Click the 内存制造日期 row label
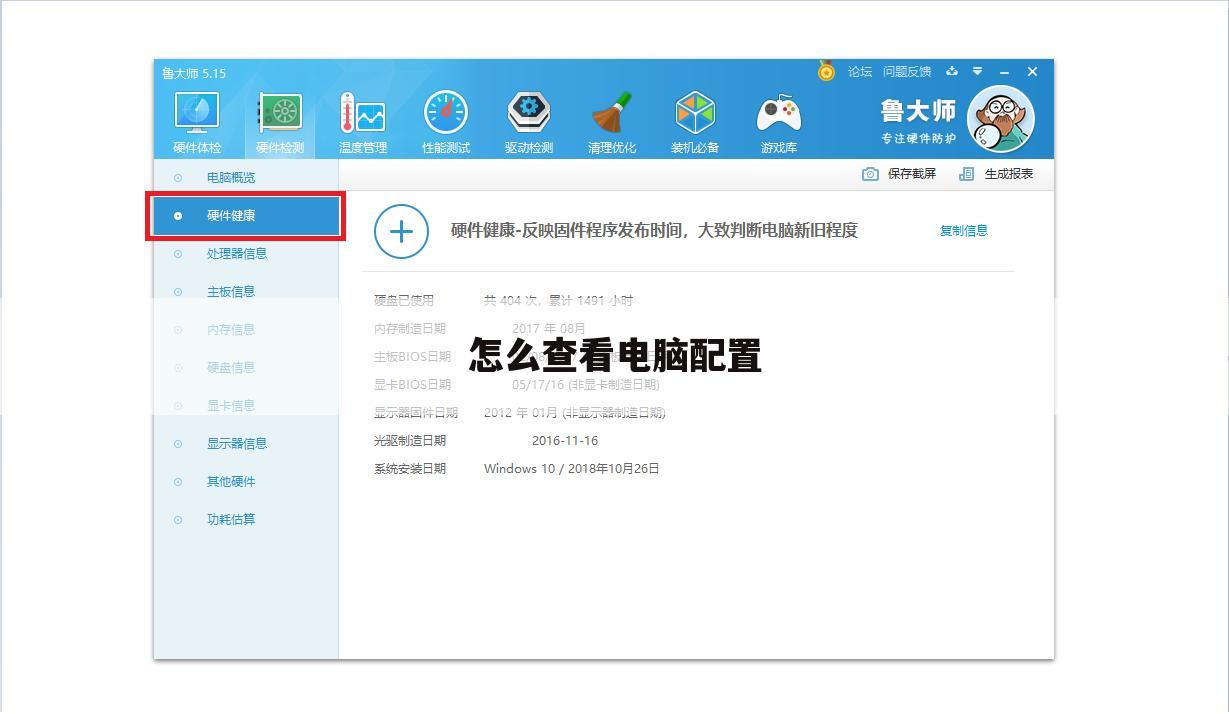Image resolution: width=1229 pixels, height=714 pixels. (x=410, y=328)
